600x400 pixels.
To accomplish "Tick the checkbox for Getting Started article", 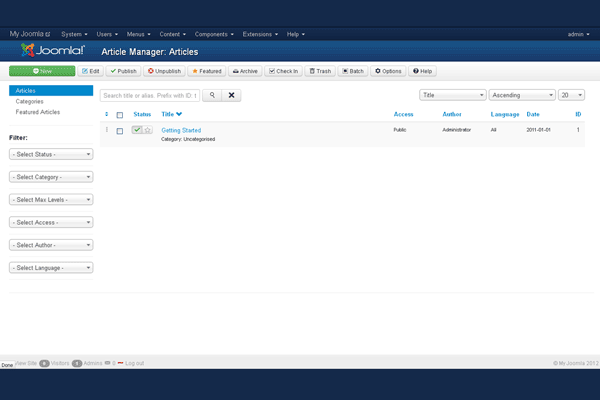I will pyautogui.click(x=120, y=131).
